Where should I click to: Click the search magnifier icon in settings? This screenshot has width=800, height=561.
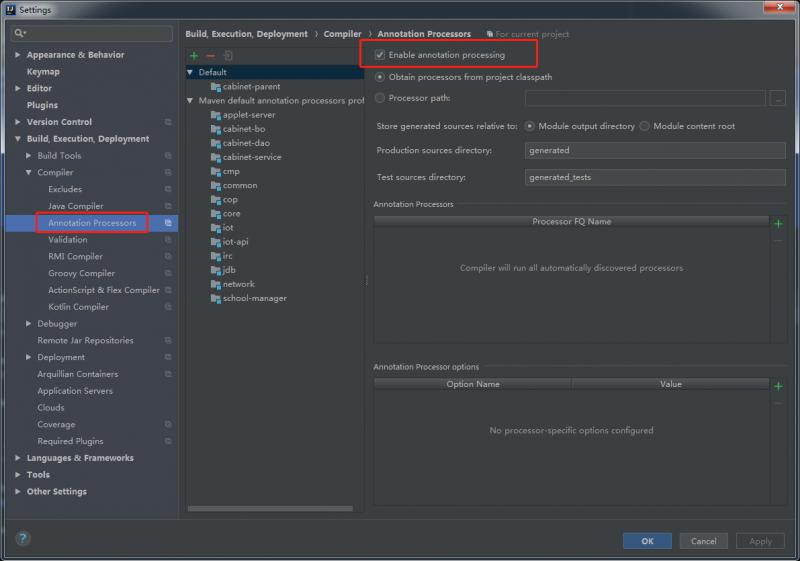[x=20, y=33]
